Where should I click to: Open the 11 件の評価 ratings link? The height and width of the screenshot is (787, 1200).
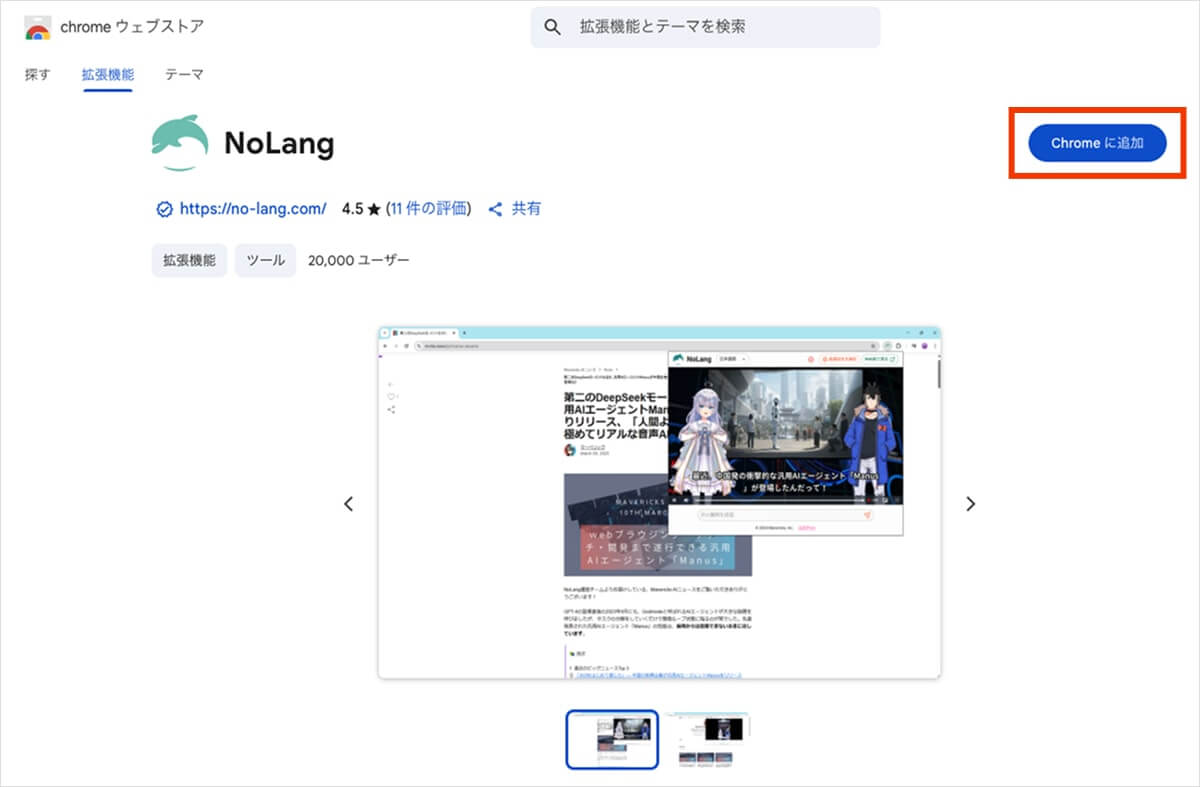pyautogui.click(x=429, y=209)
